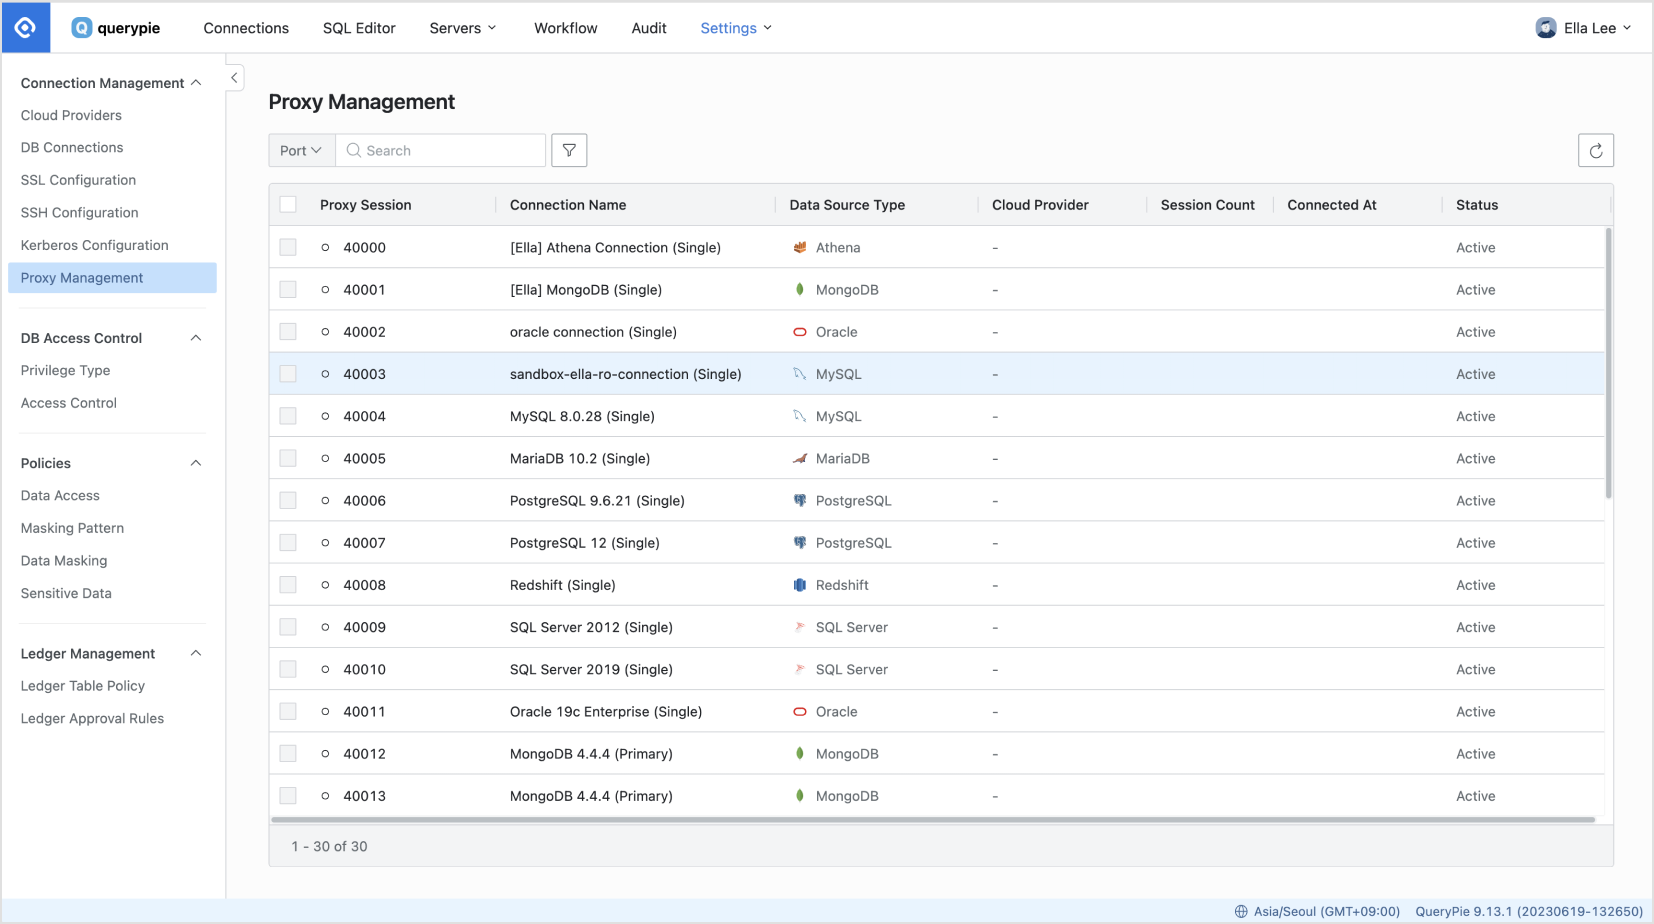The height and width of the screenshot is (924, 1654).
Task: Click the Ella Lee avatar icon
Action: pyautogui.click(x=1546, y=28)
